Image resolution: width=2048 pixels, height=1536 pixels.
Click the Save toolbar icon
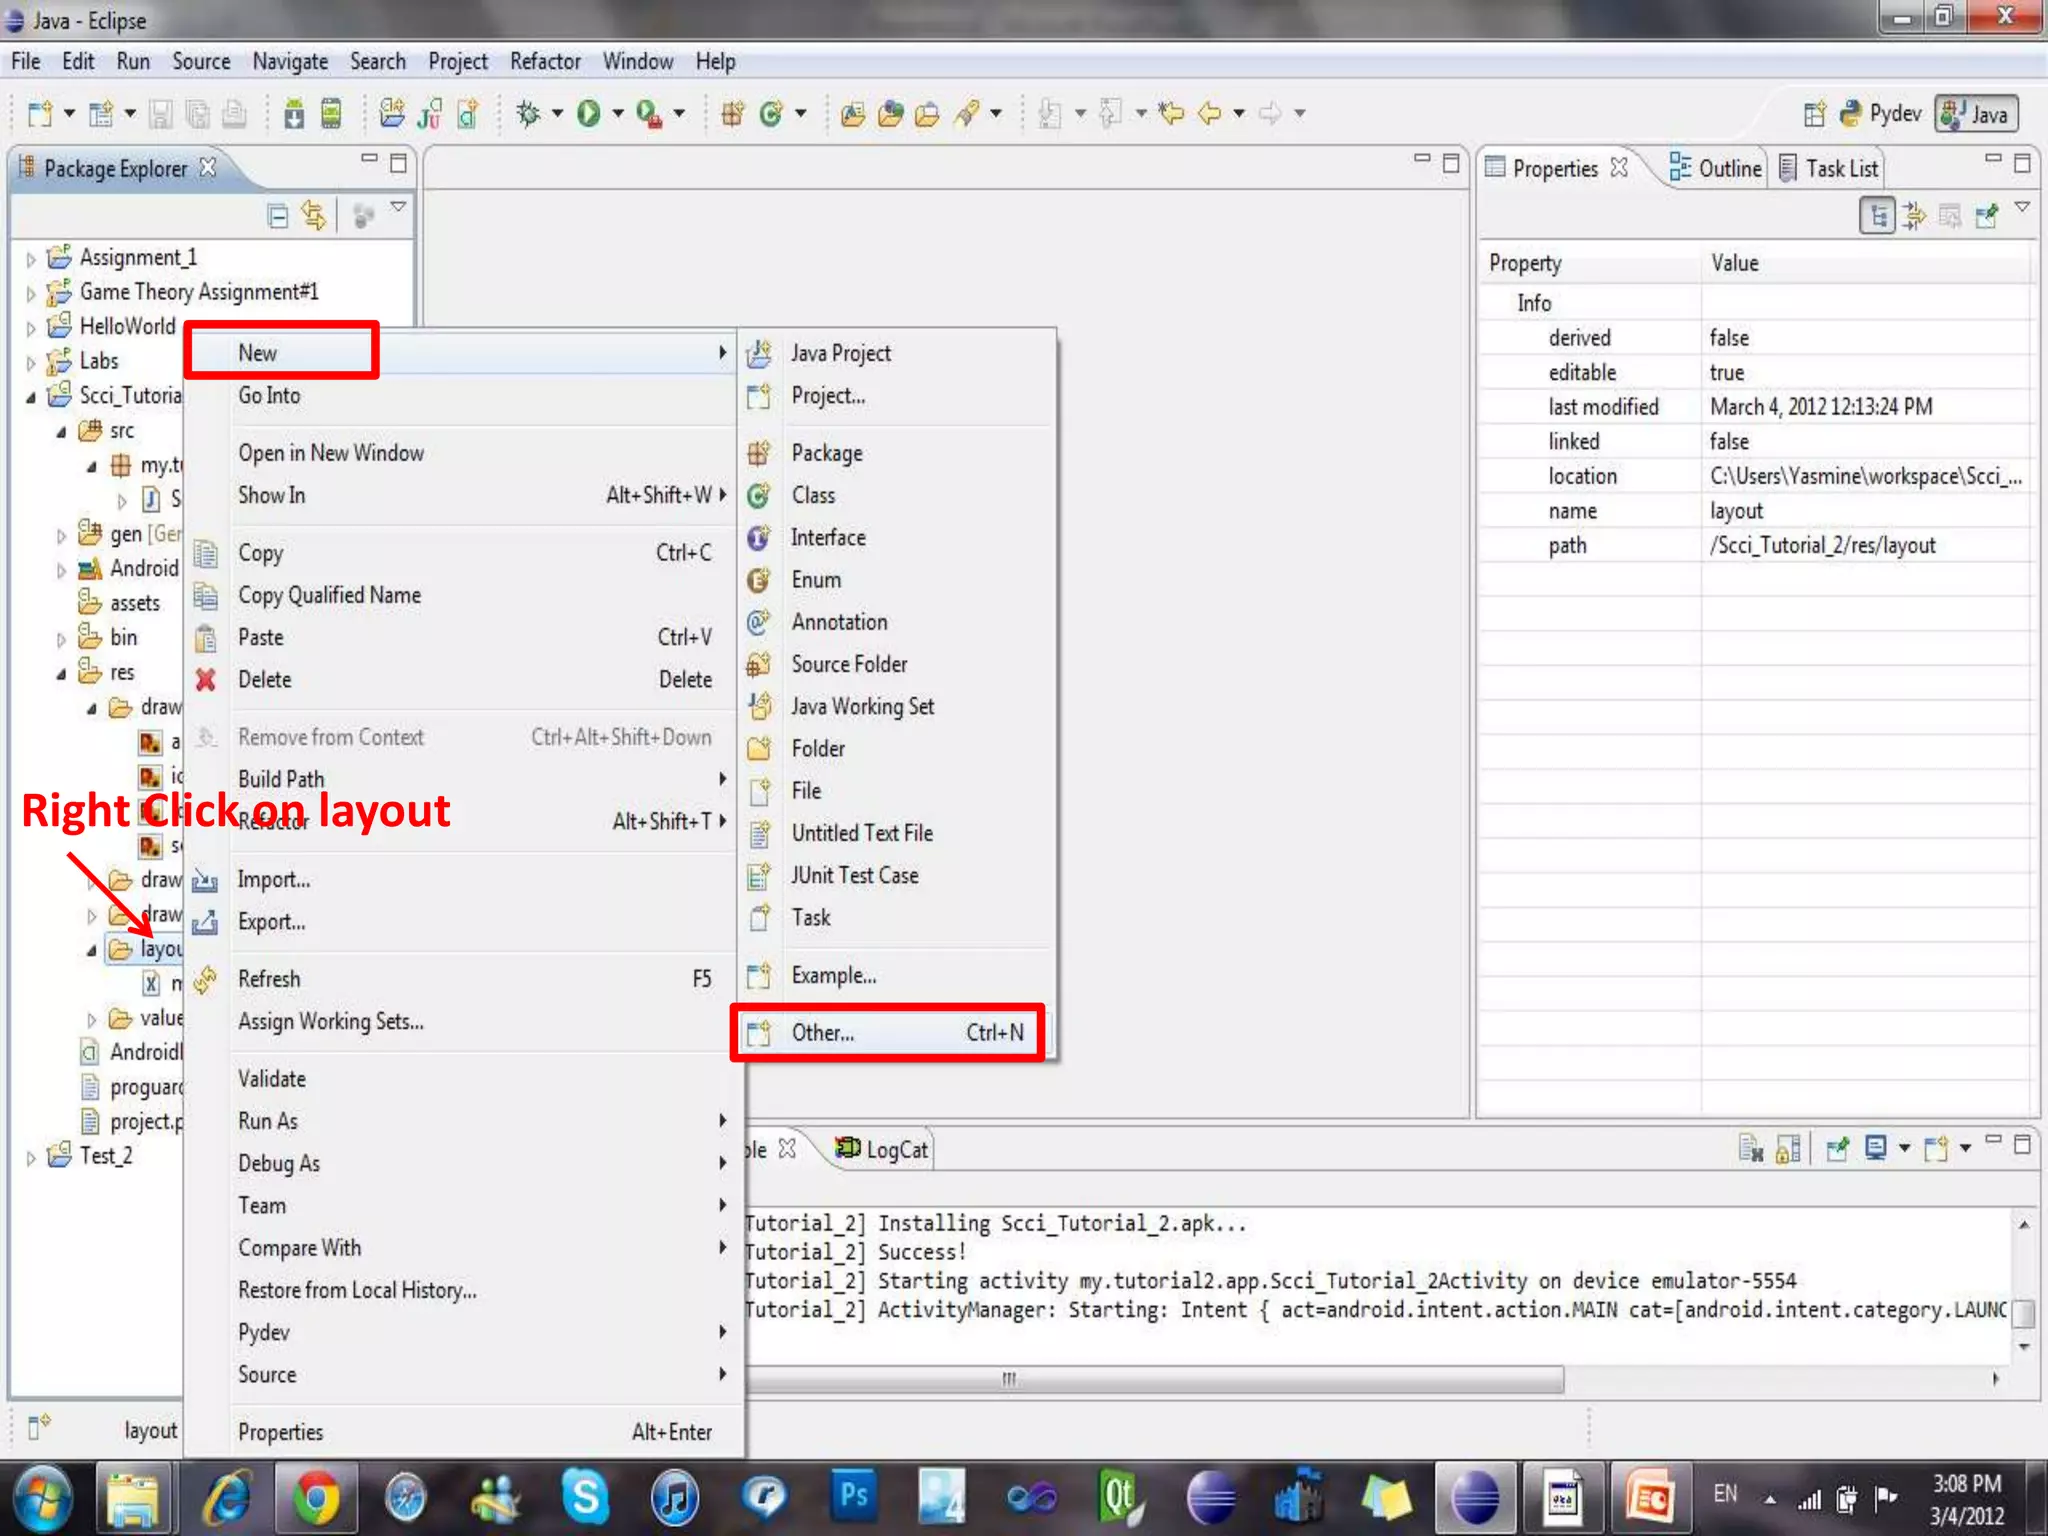[x=160, y=113]
